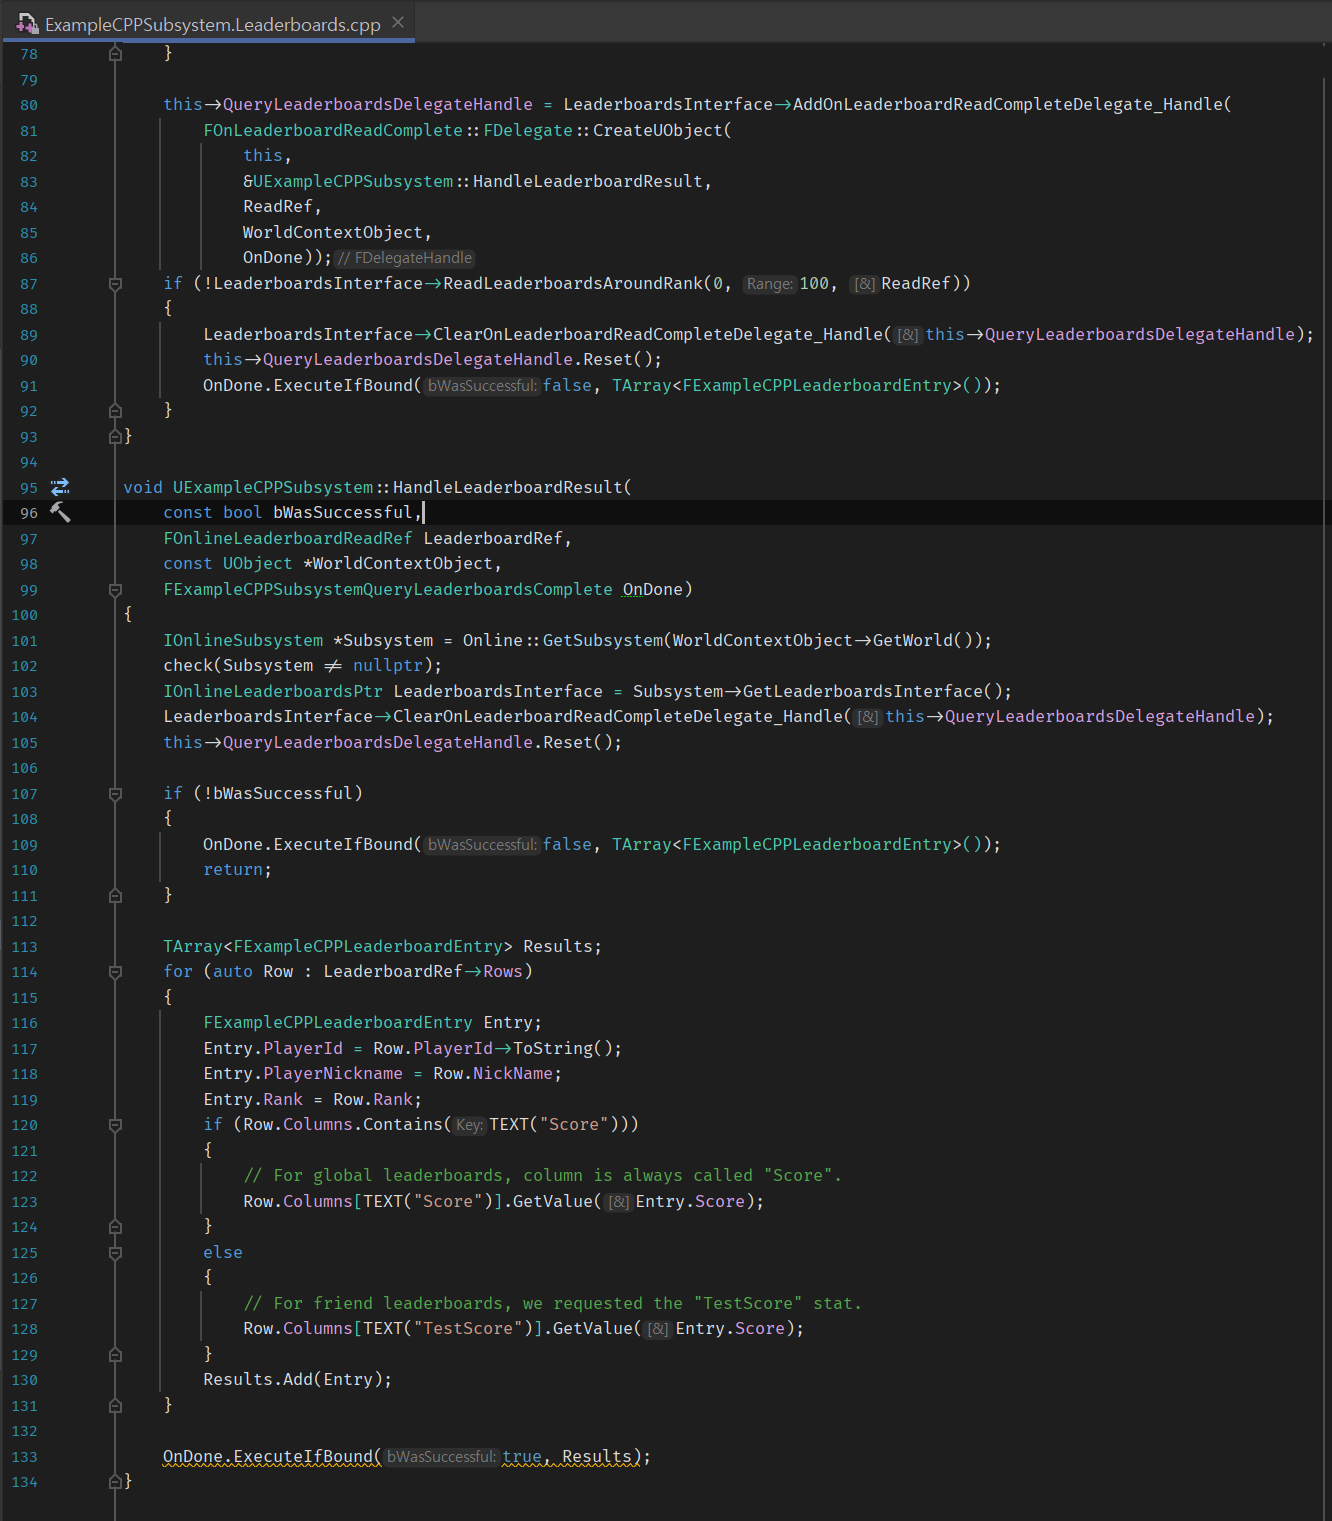Click CreateUObject on line 81
The image size is (1332, 1521).
click(x=657, y=130)
